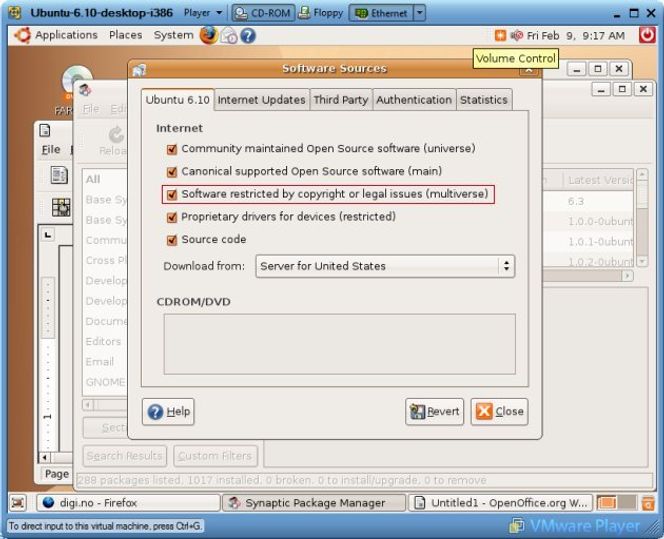This screenshot has width=664, height=539.
Task: Click the new document icon in OpenOffice window
Action: (x=45, y=130)
